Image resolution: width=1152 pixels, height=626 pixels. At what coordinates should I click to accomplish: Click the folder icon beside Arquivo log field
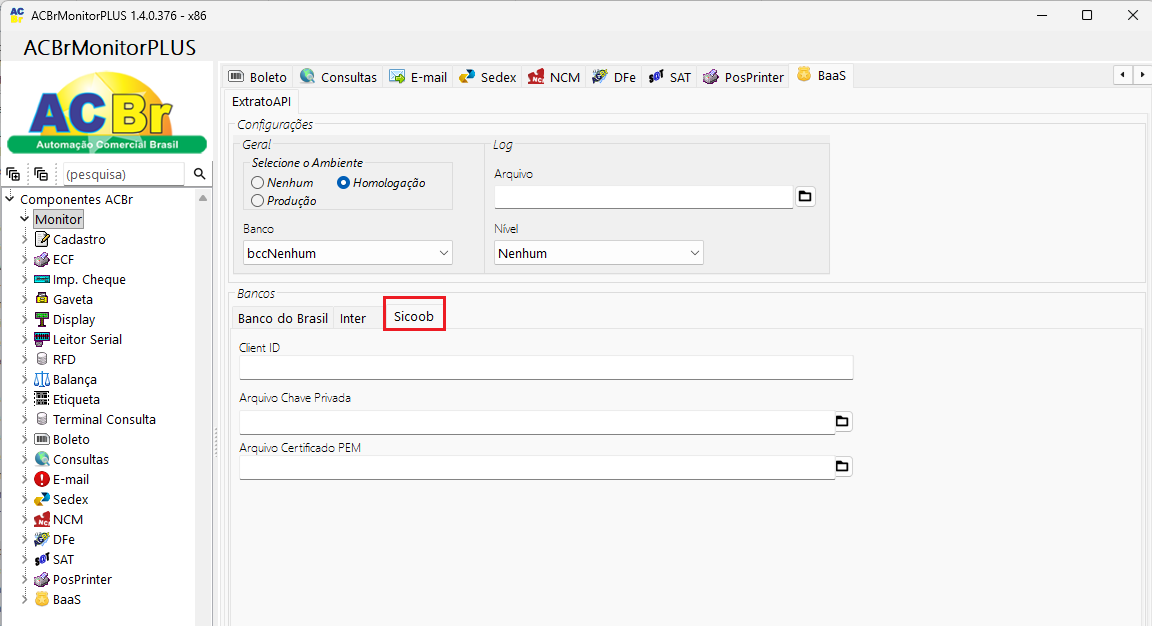click(x=805, y=197)
